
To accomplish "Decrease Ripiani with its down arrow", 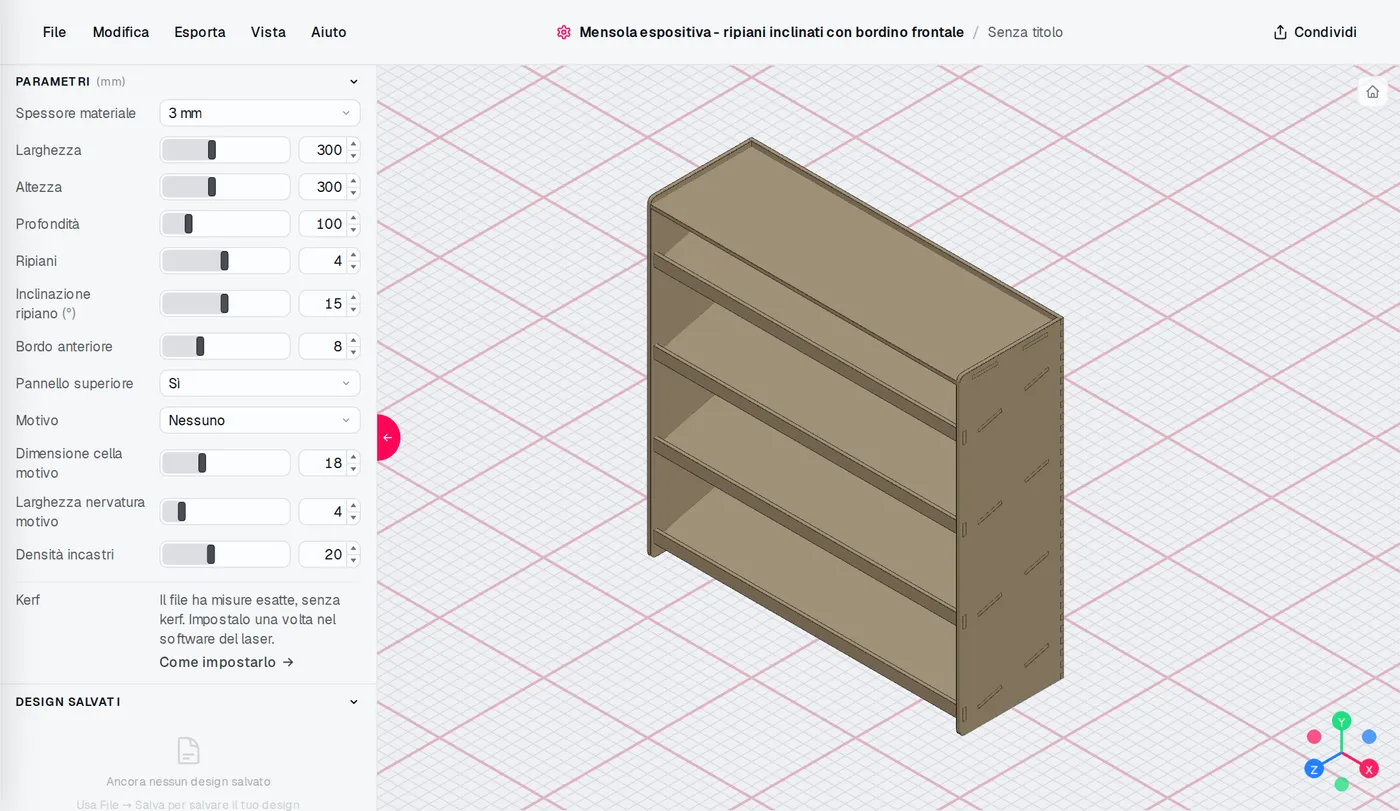I will click(353, 267).
